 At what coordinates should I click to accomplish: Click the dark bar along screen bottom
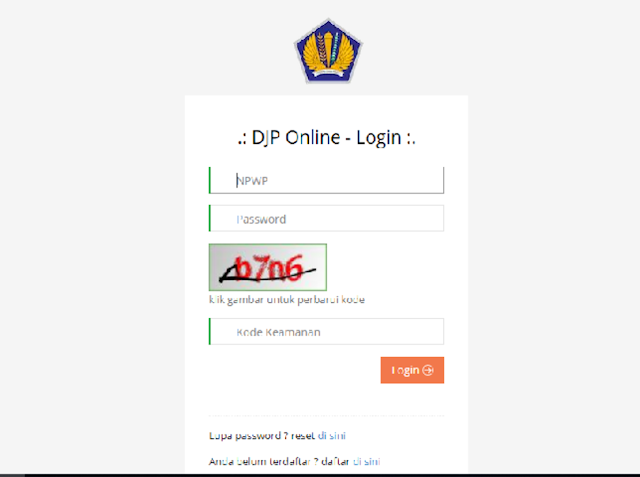click(320, 475)
